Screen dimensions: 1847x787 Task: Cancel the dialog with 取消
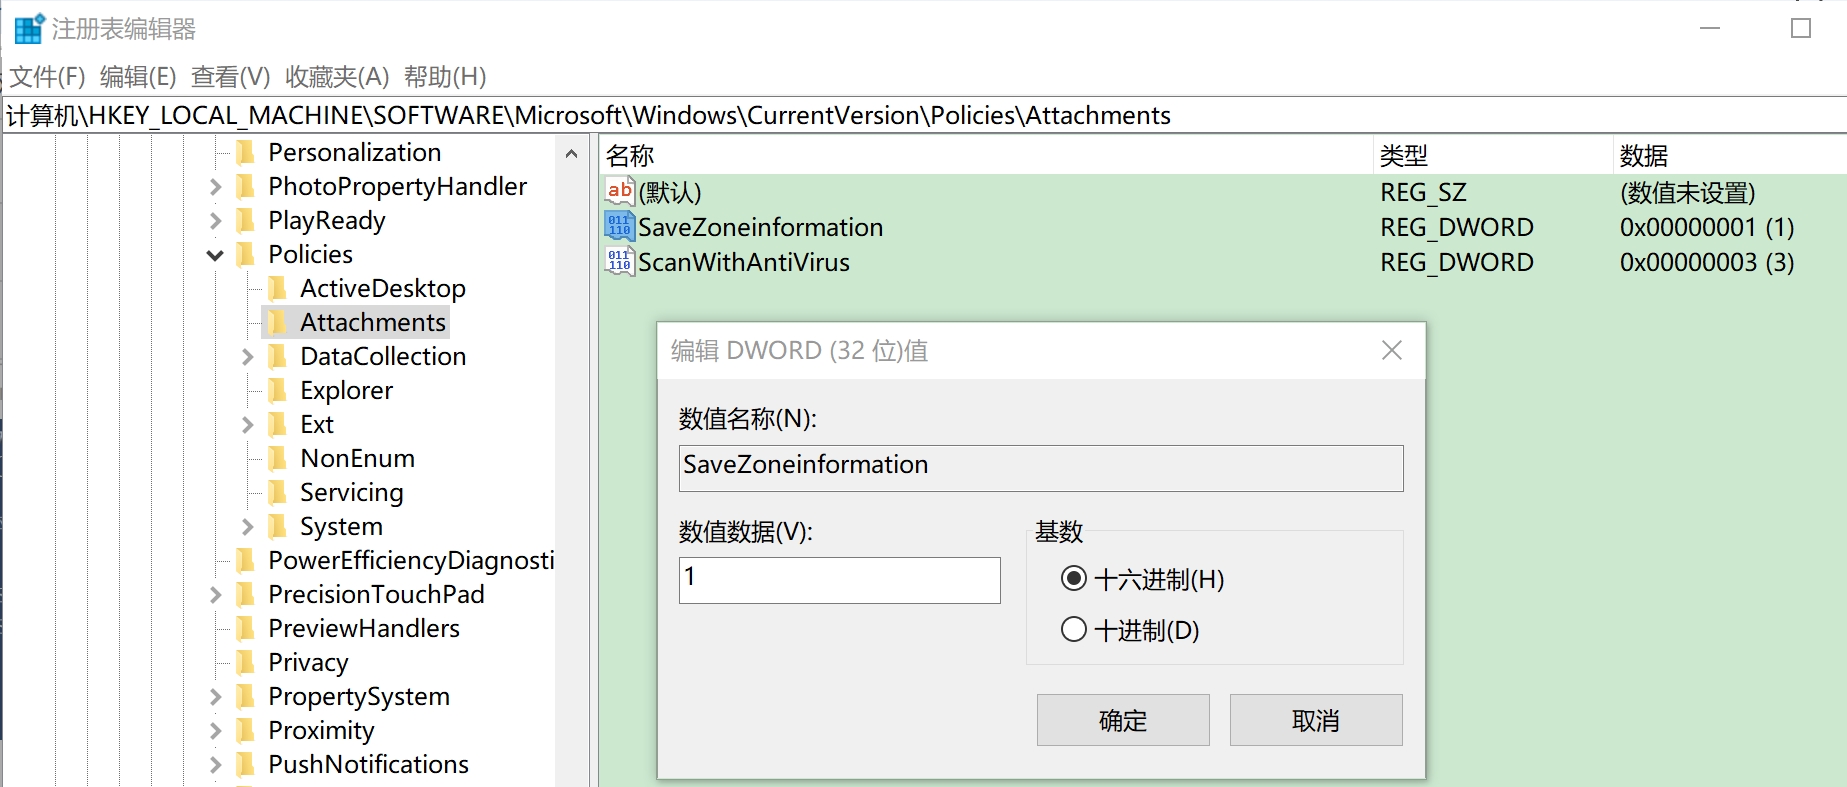tap(1316, 720)
